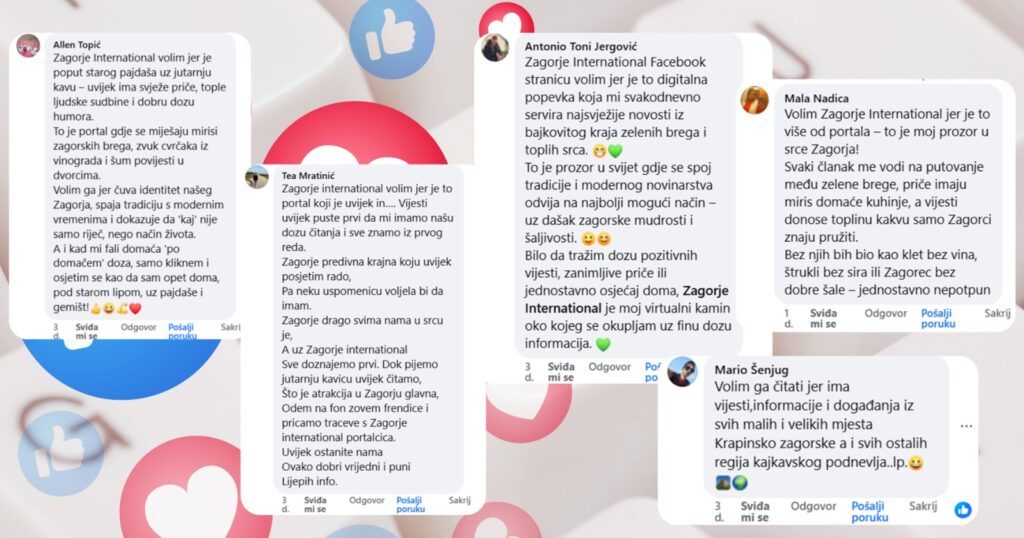Click the bold Zagorje International mention in Antonio's comment

click(627, 299)
